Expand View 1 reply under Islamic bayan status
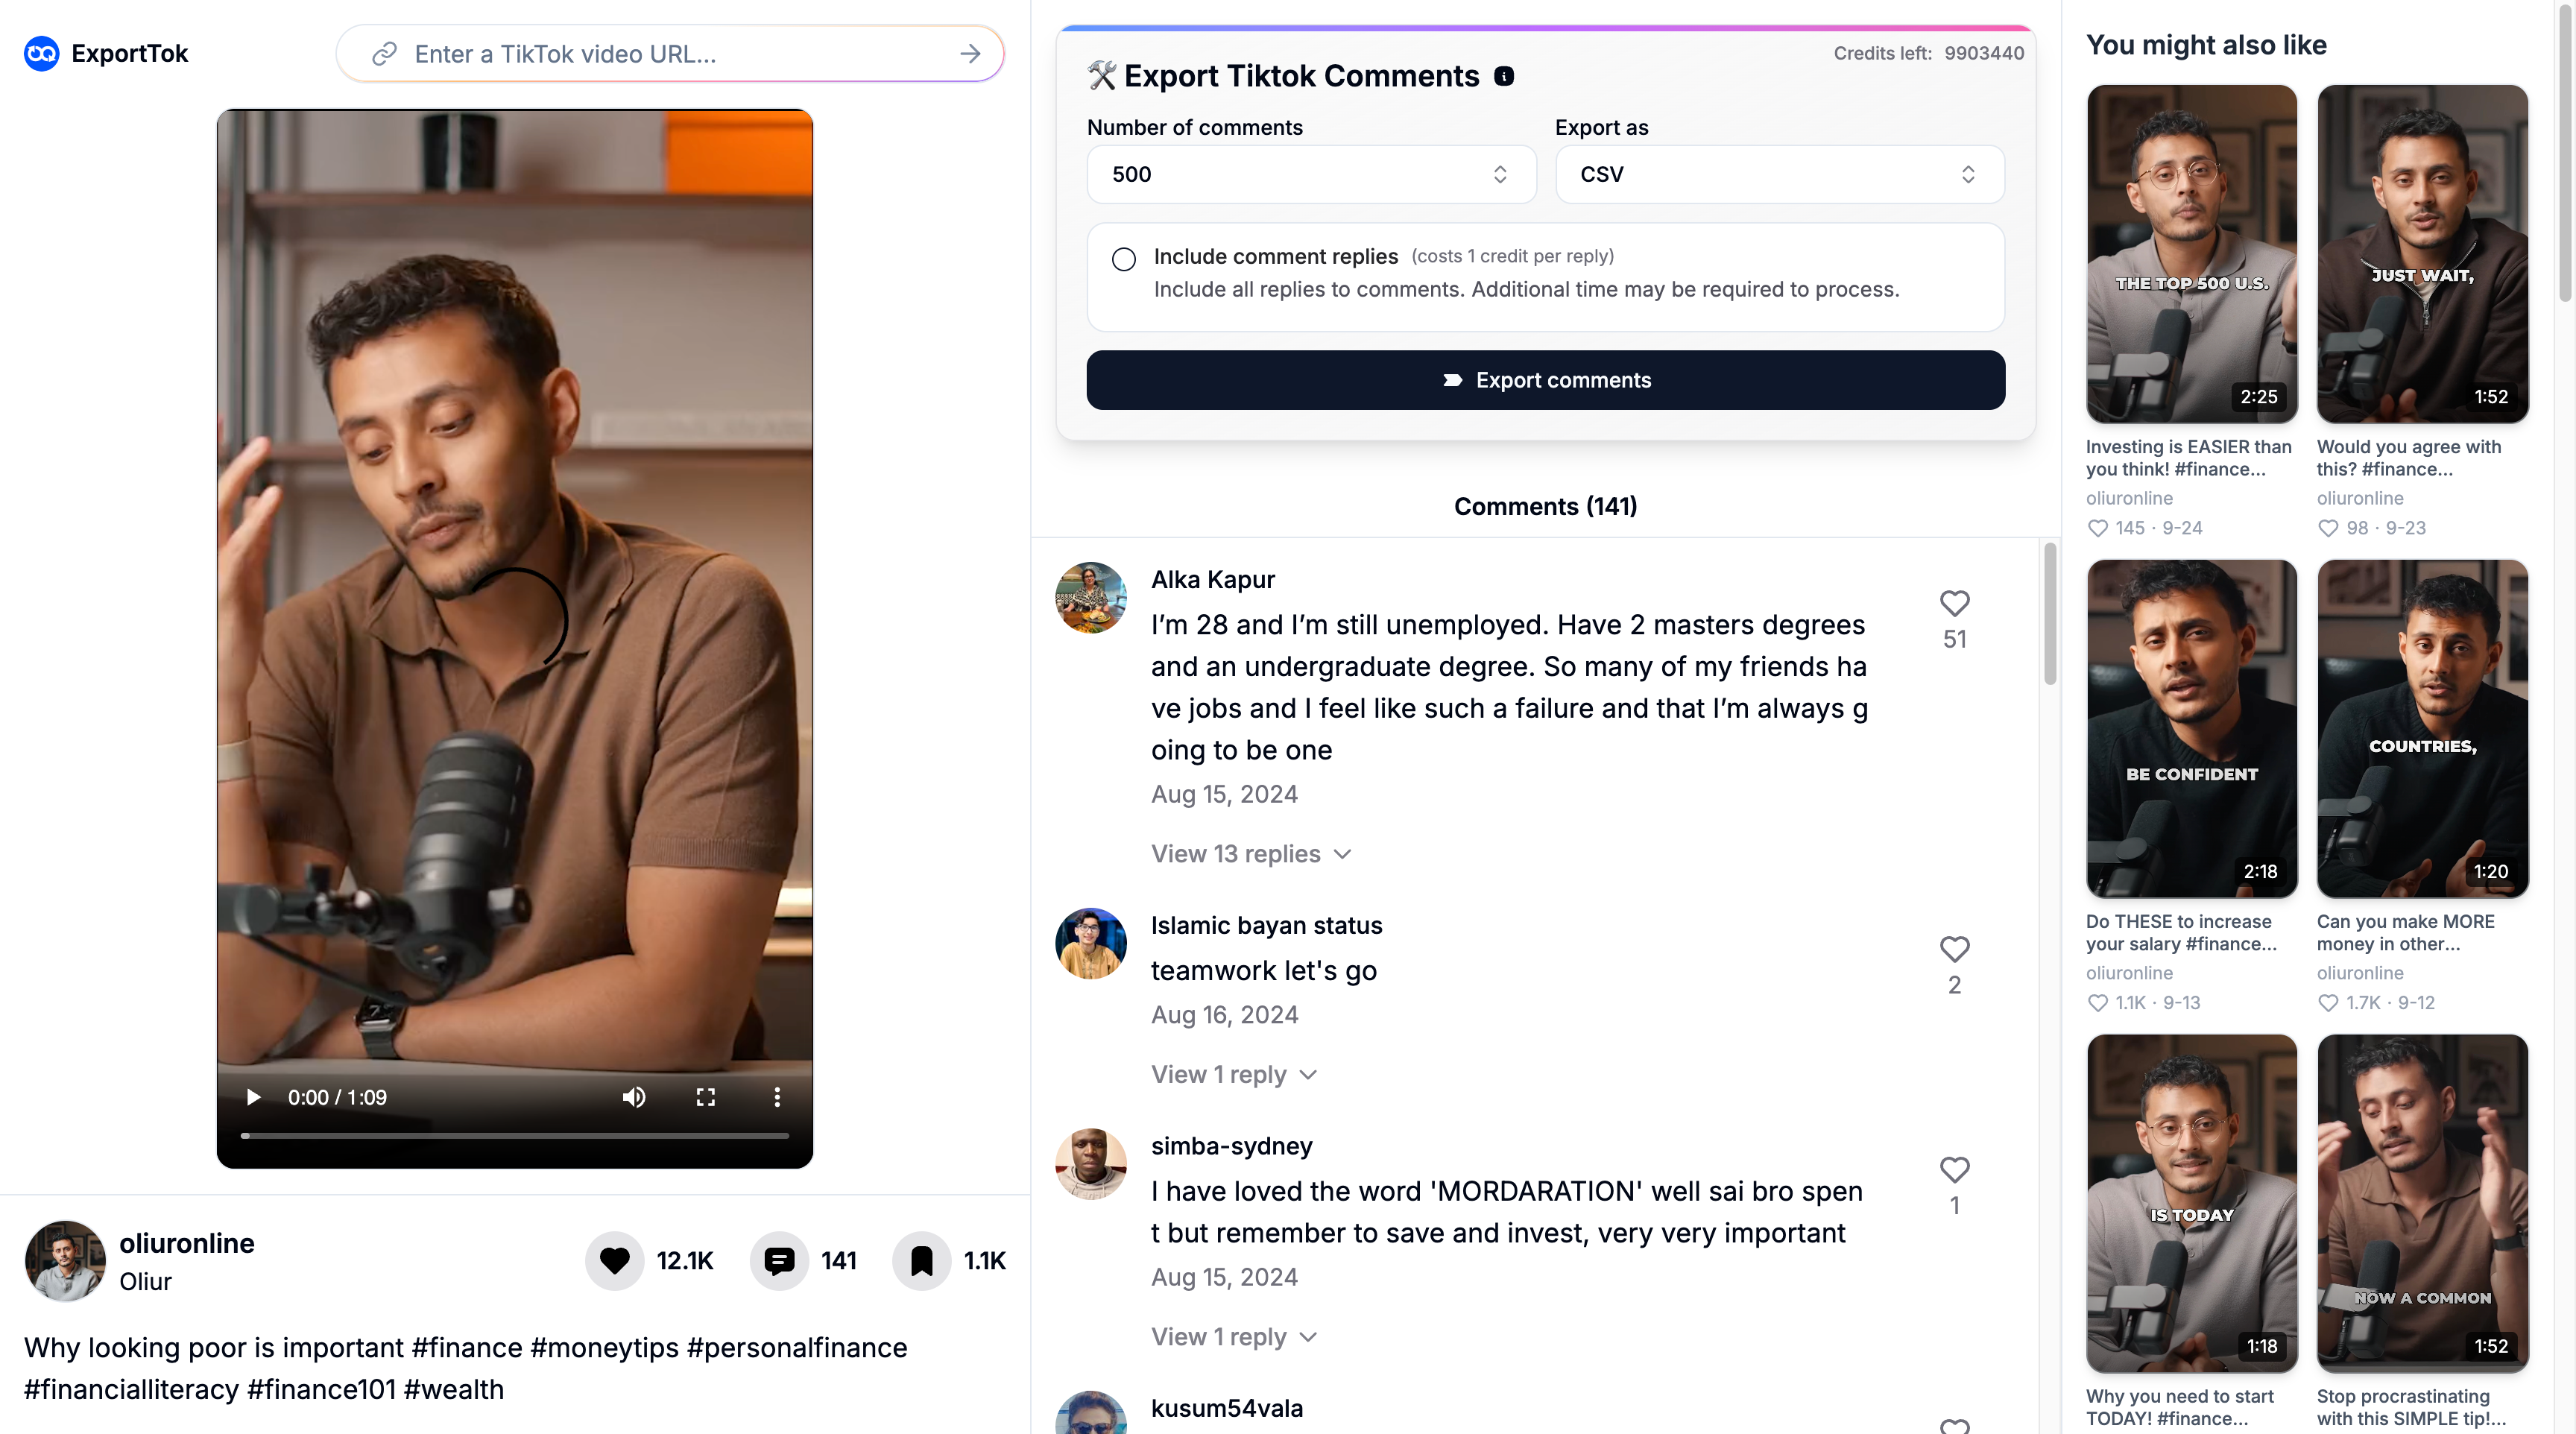 click(x=1233, y=1074)
